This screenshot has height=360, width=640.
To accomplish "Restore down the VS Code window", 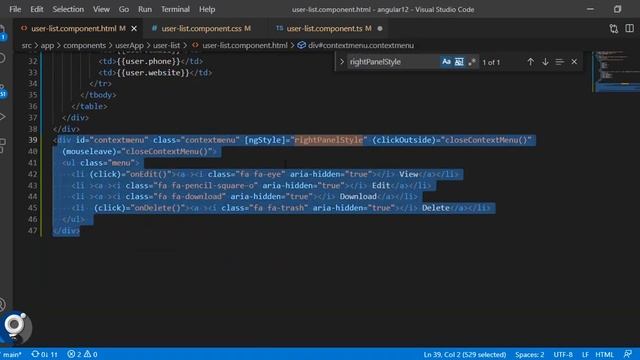I will click(617, 9).
